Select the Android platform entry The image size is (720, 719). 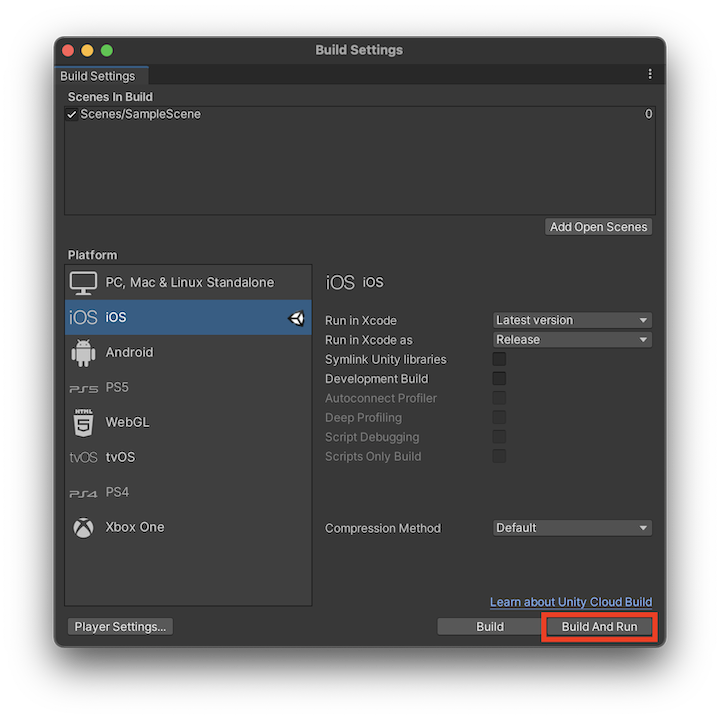tap(188, 353)
